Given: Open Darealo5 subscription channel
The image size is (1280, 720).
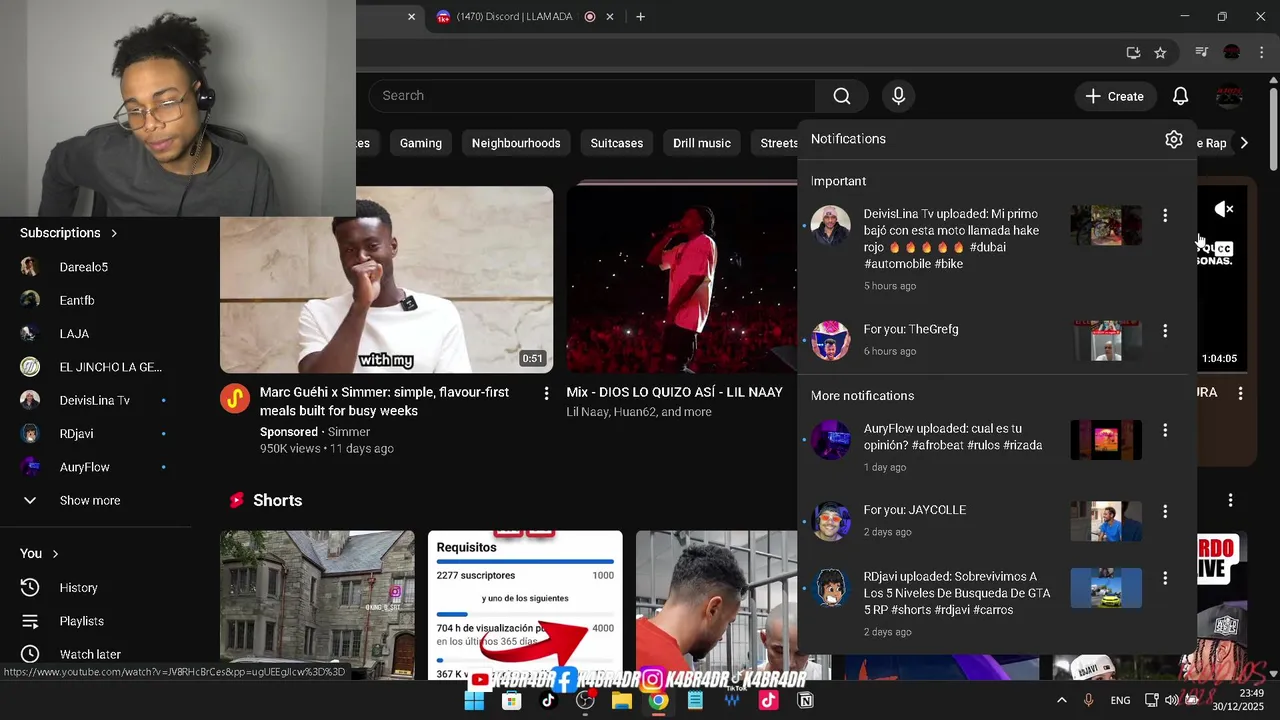Looking at the screenshot, I should [84, 267].
